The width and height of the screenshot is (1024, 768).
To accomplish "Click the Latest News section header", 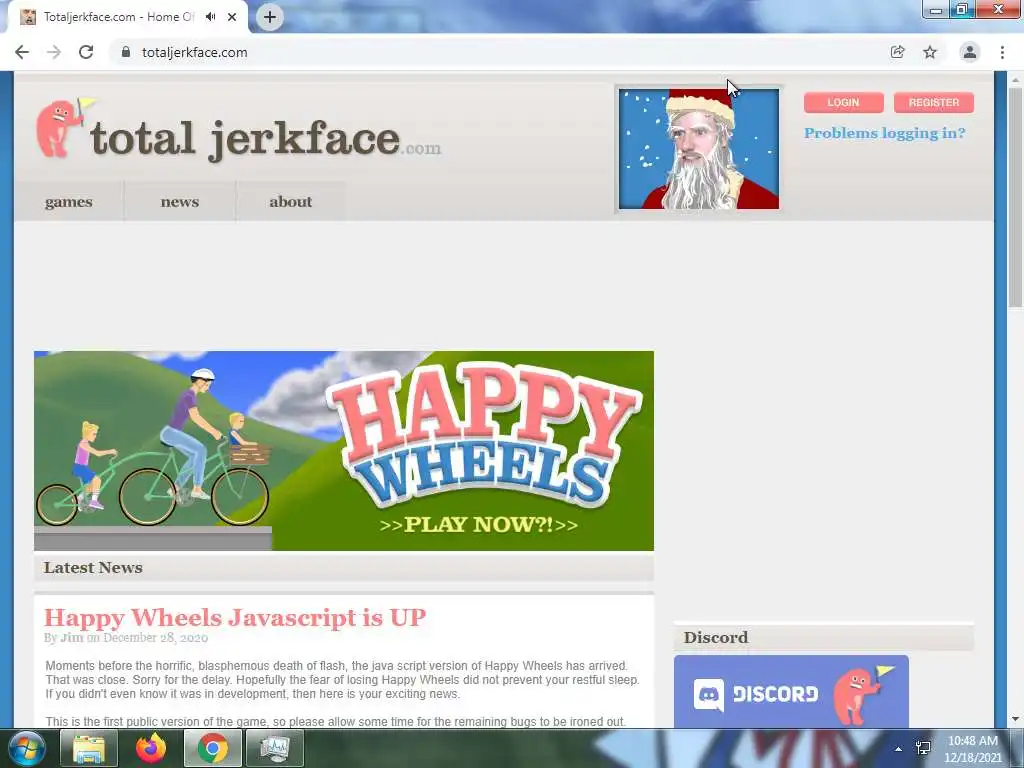I will [344, 568].
